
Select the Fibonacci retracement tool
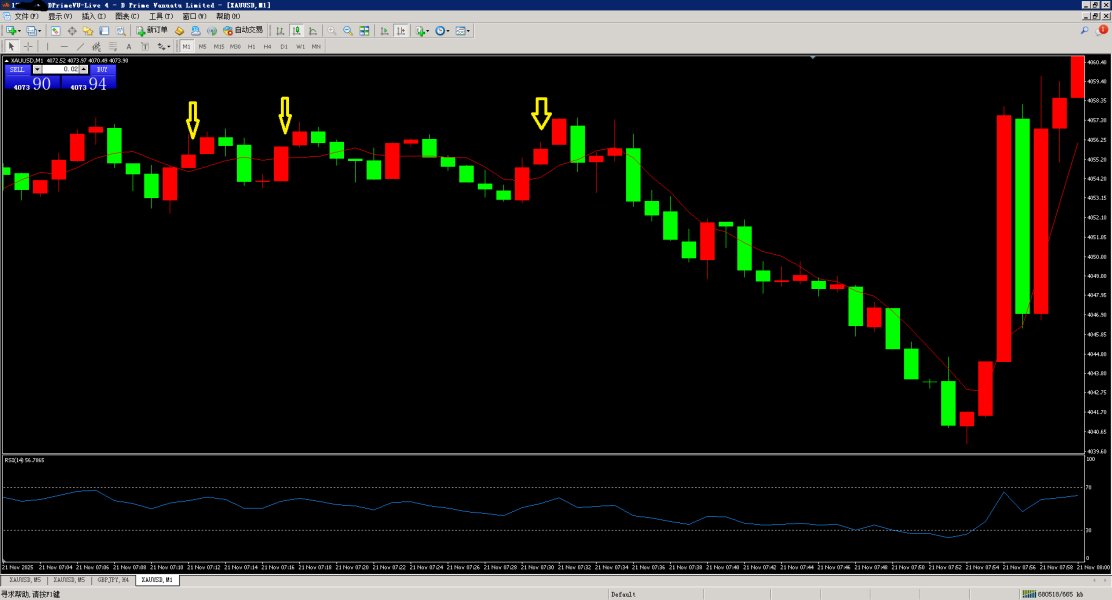click(x=113, y=47)
